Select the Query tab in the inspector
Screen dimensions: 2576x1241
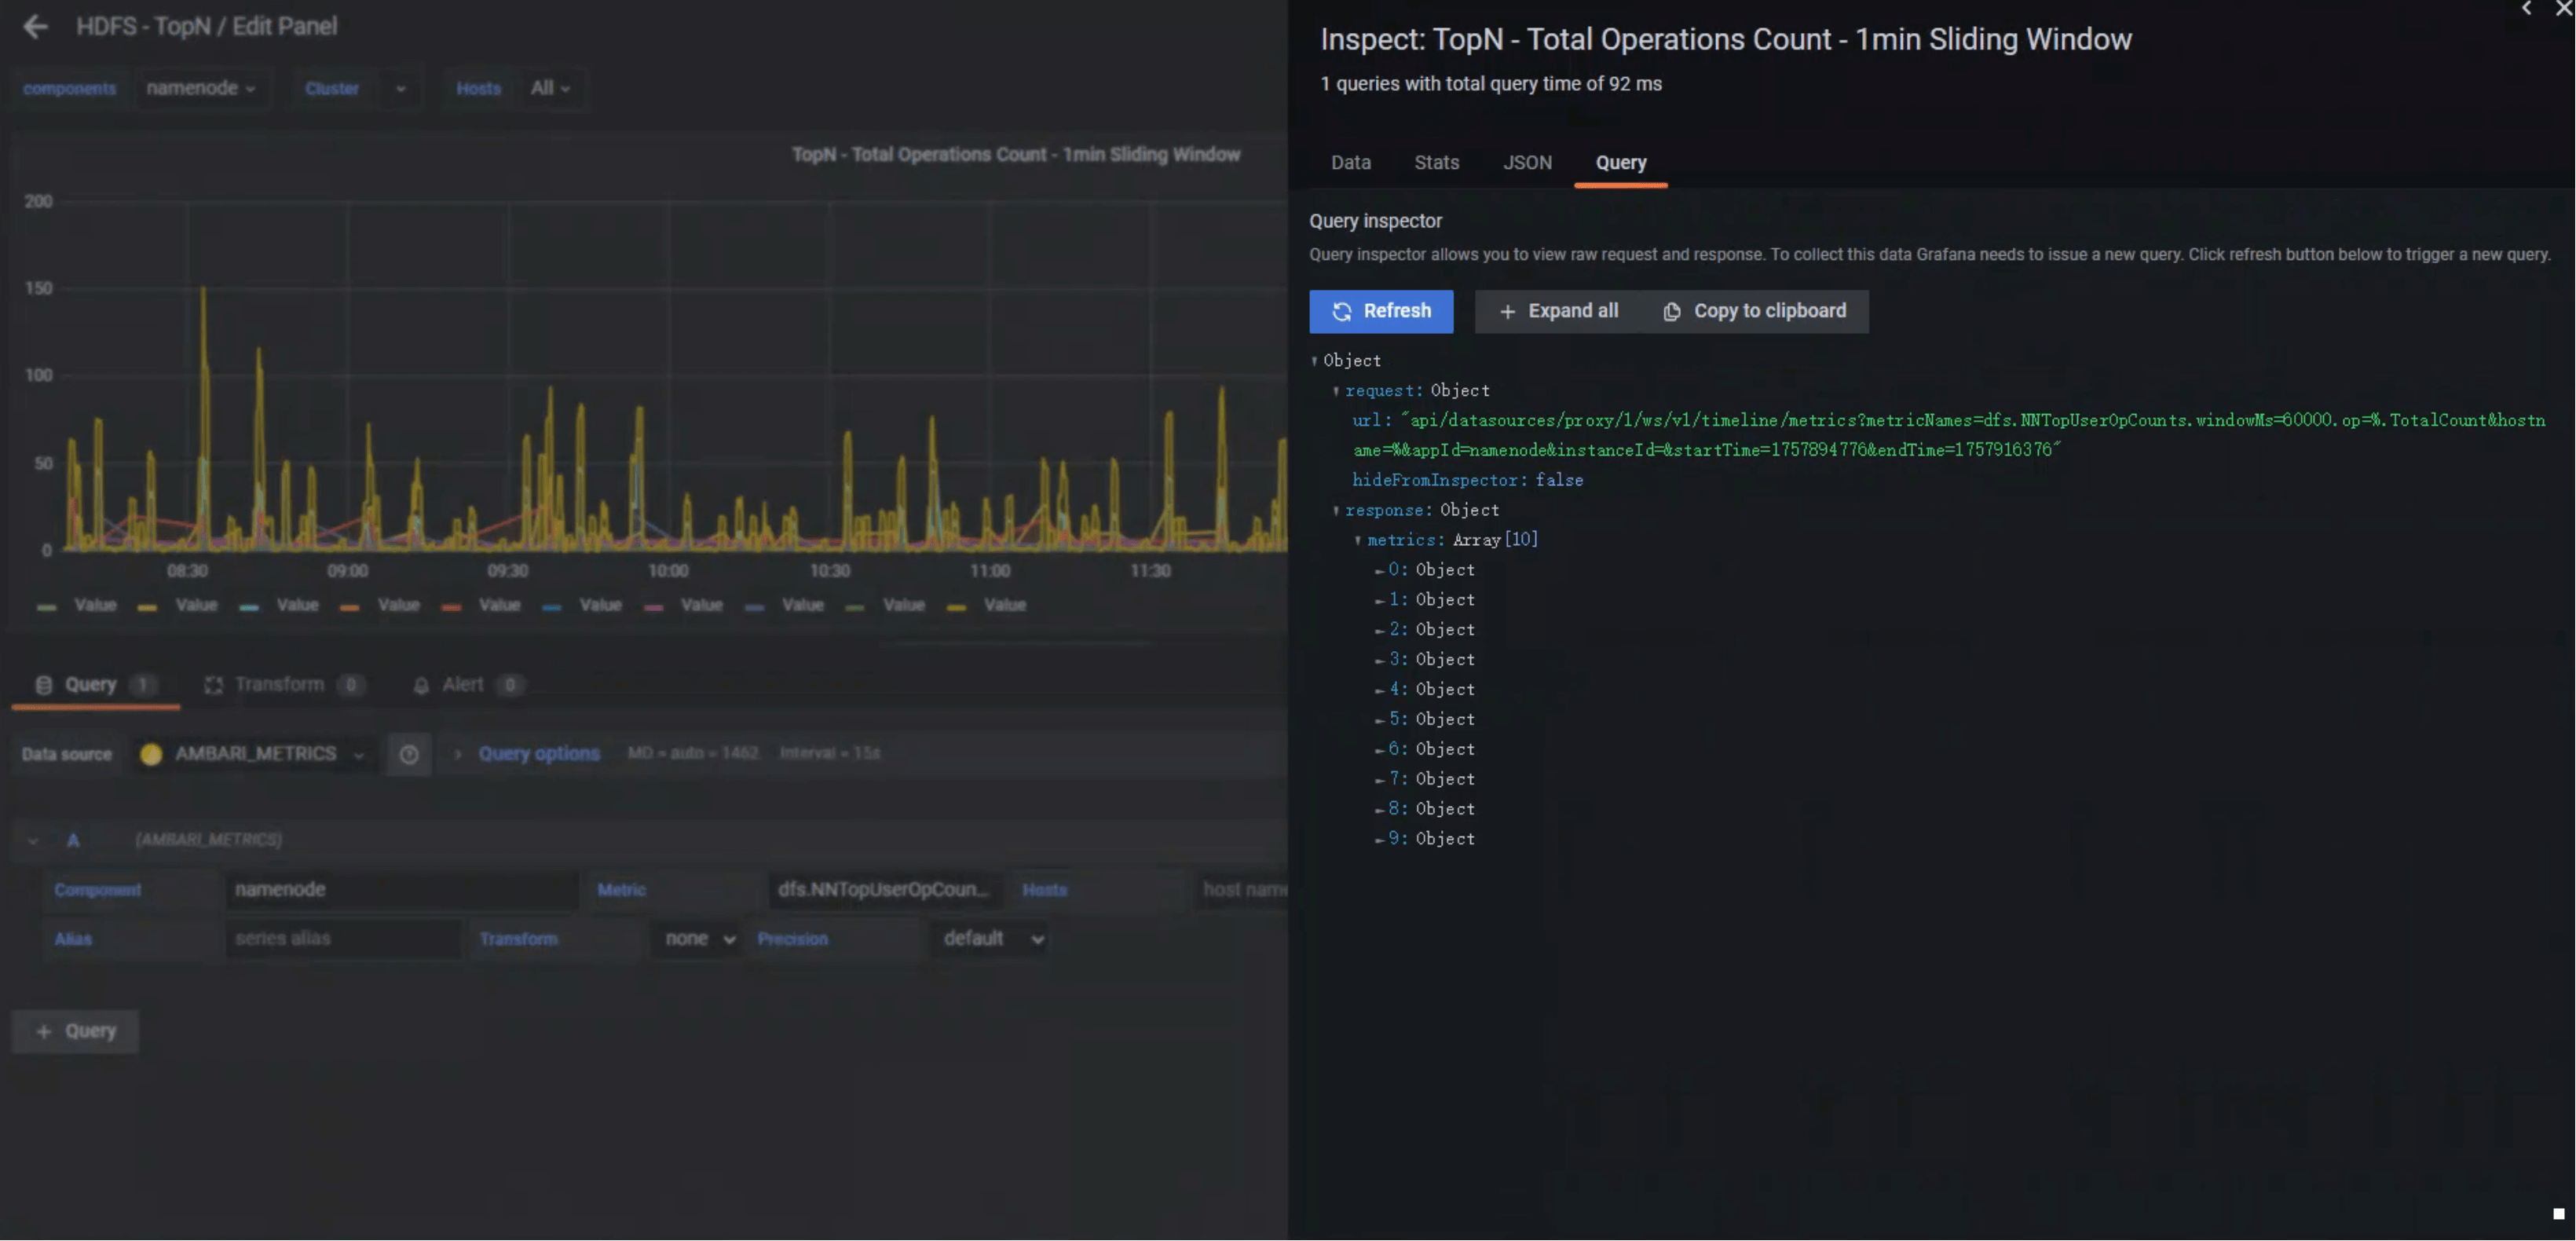click(1620, 162)
